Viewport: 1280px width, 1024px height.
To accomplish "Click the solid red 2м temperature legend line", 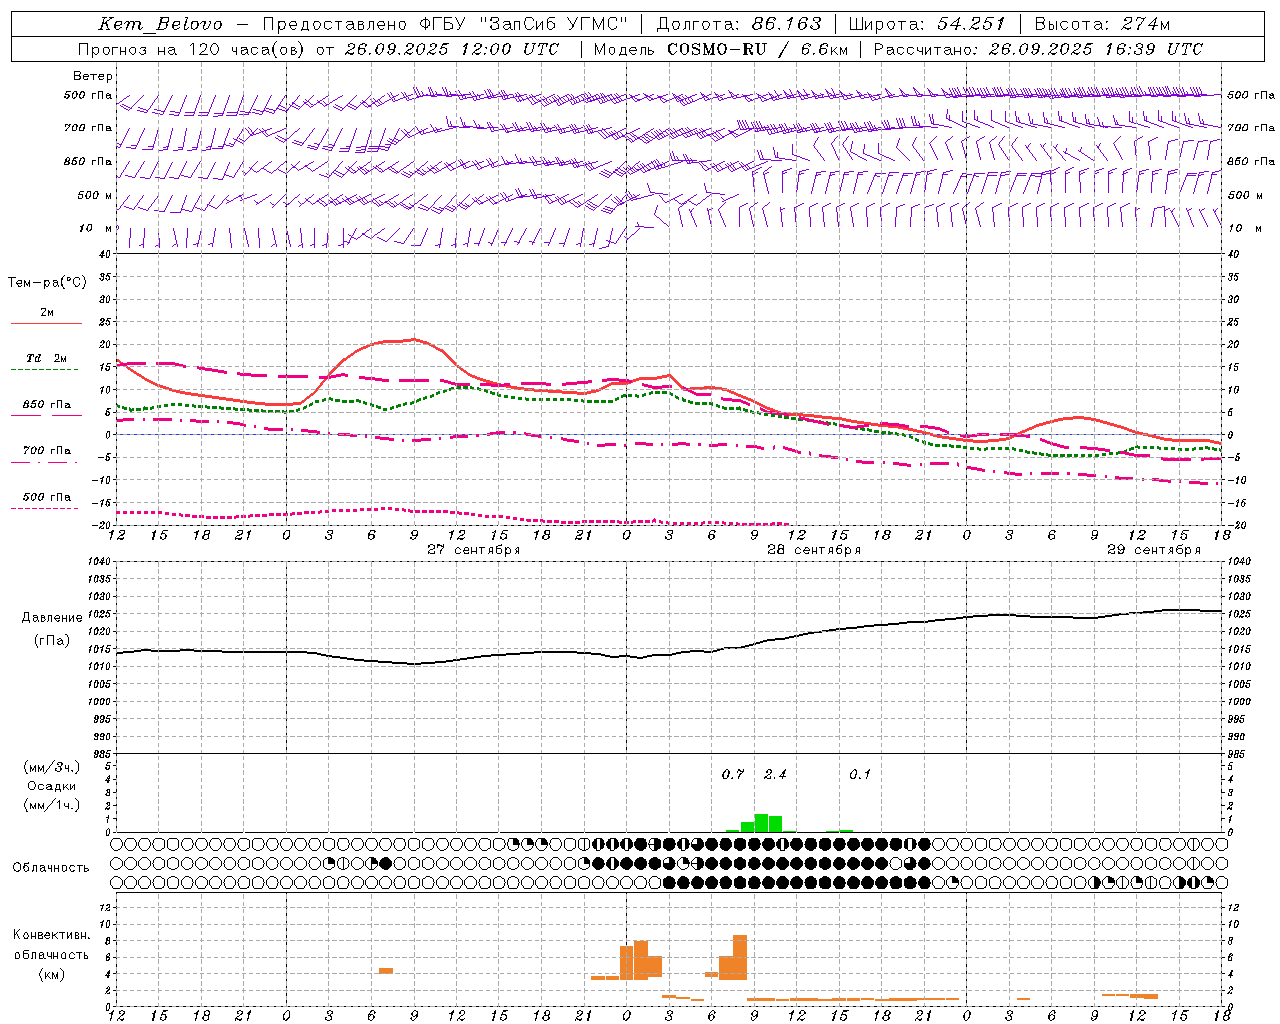I will [x=46, y=323].
